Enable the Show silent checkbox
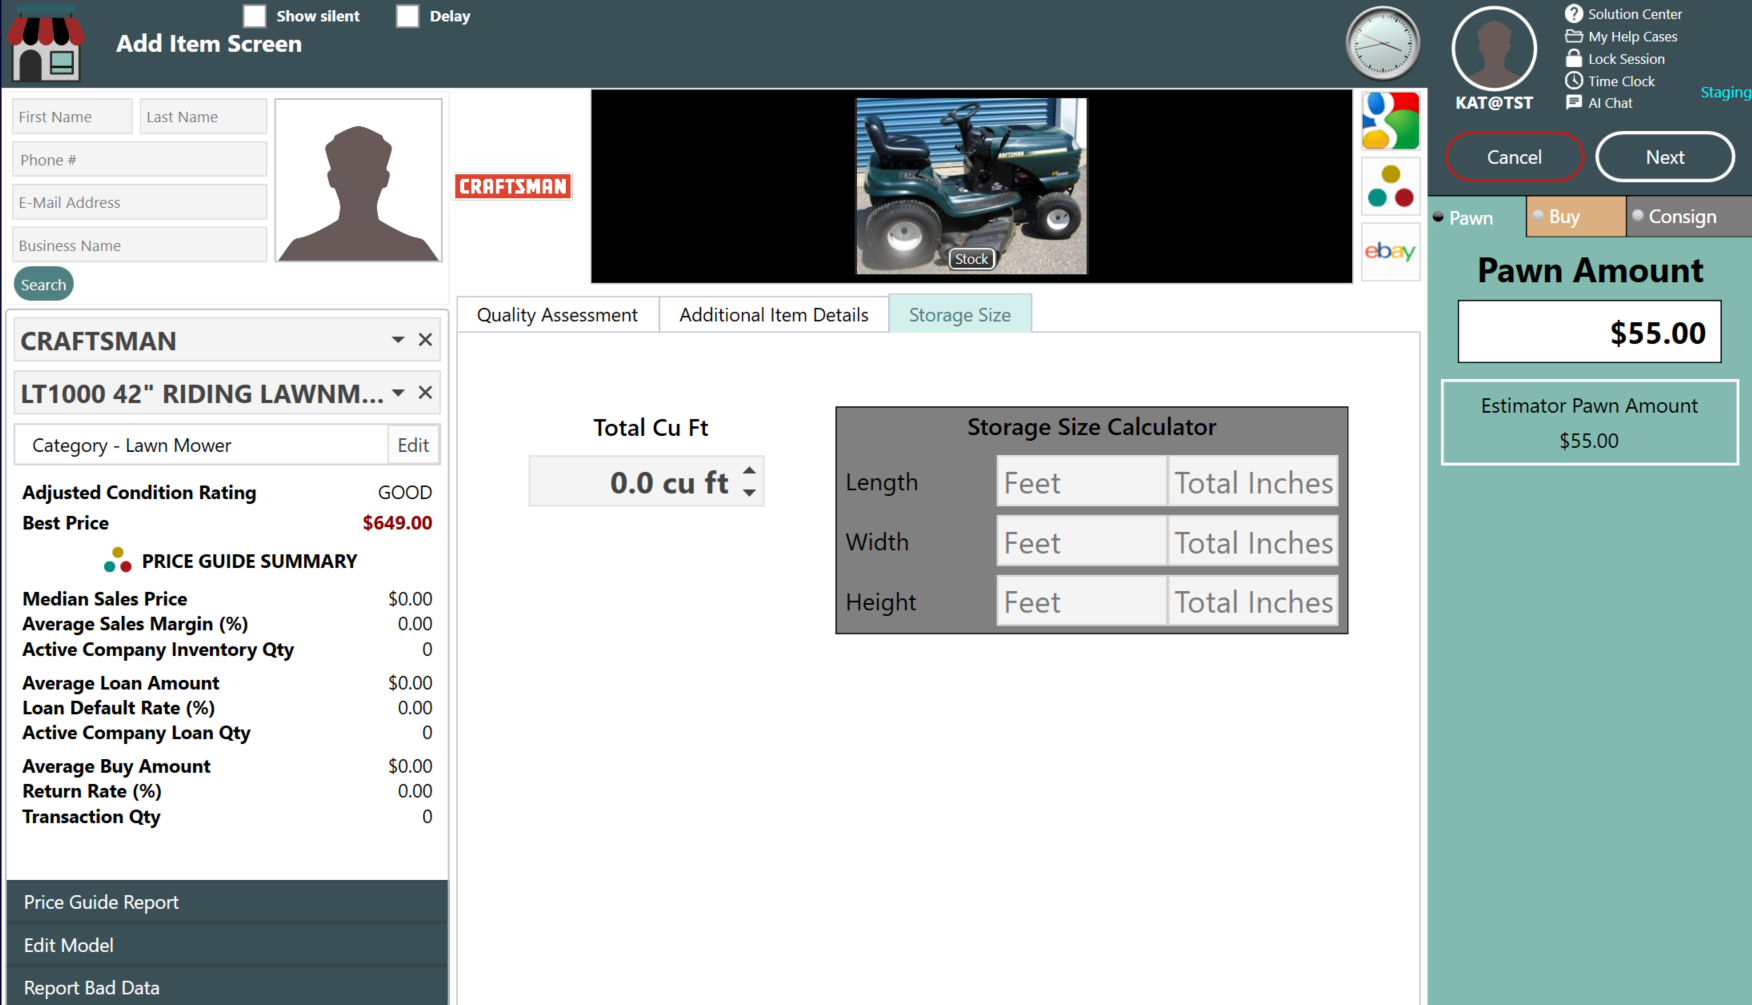The height and width of the screenshot is (1005, 1752). [255, 16]
